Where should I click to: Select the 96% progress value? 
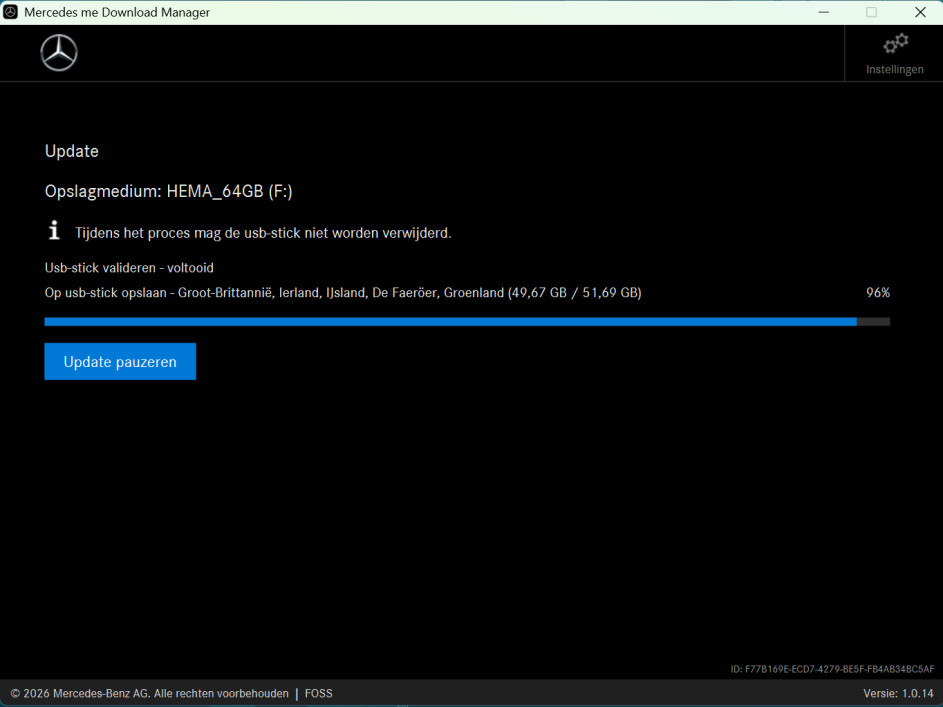(x=877, y=293)
